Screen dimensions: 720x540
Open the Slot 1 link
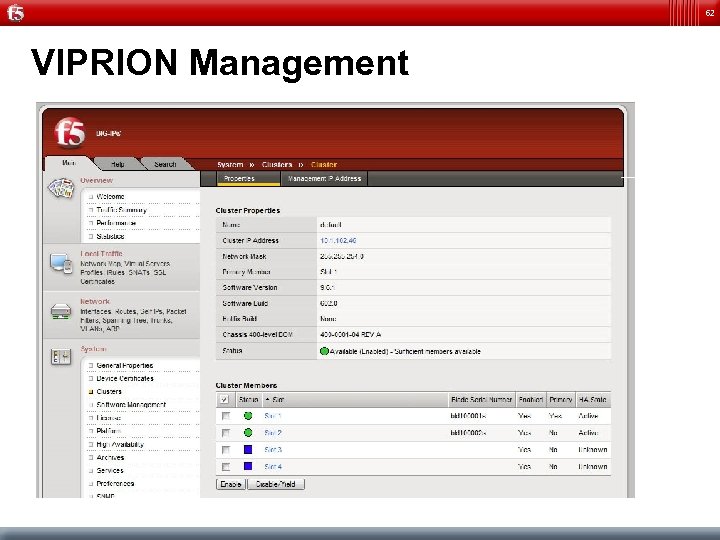tap(273, 416)
